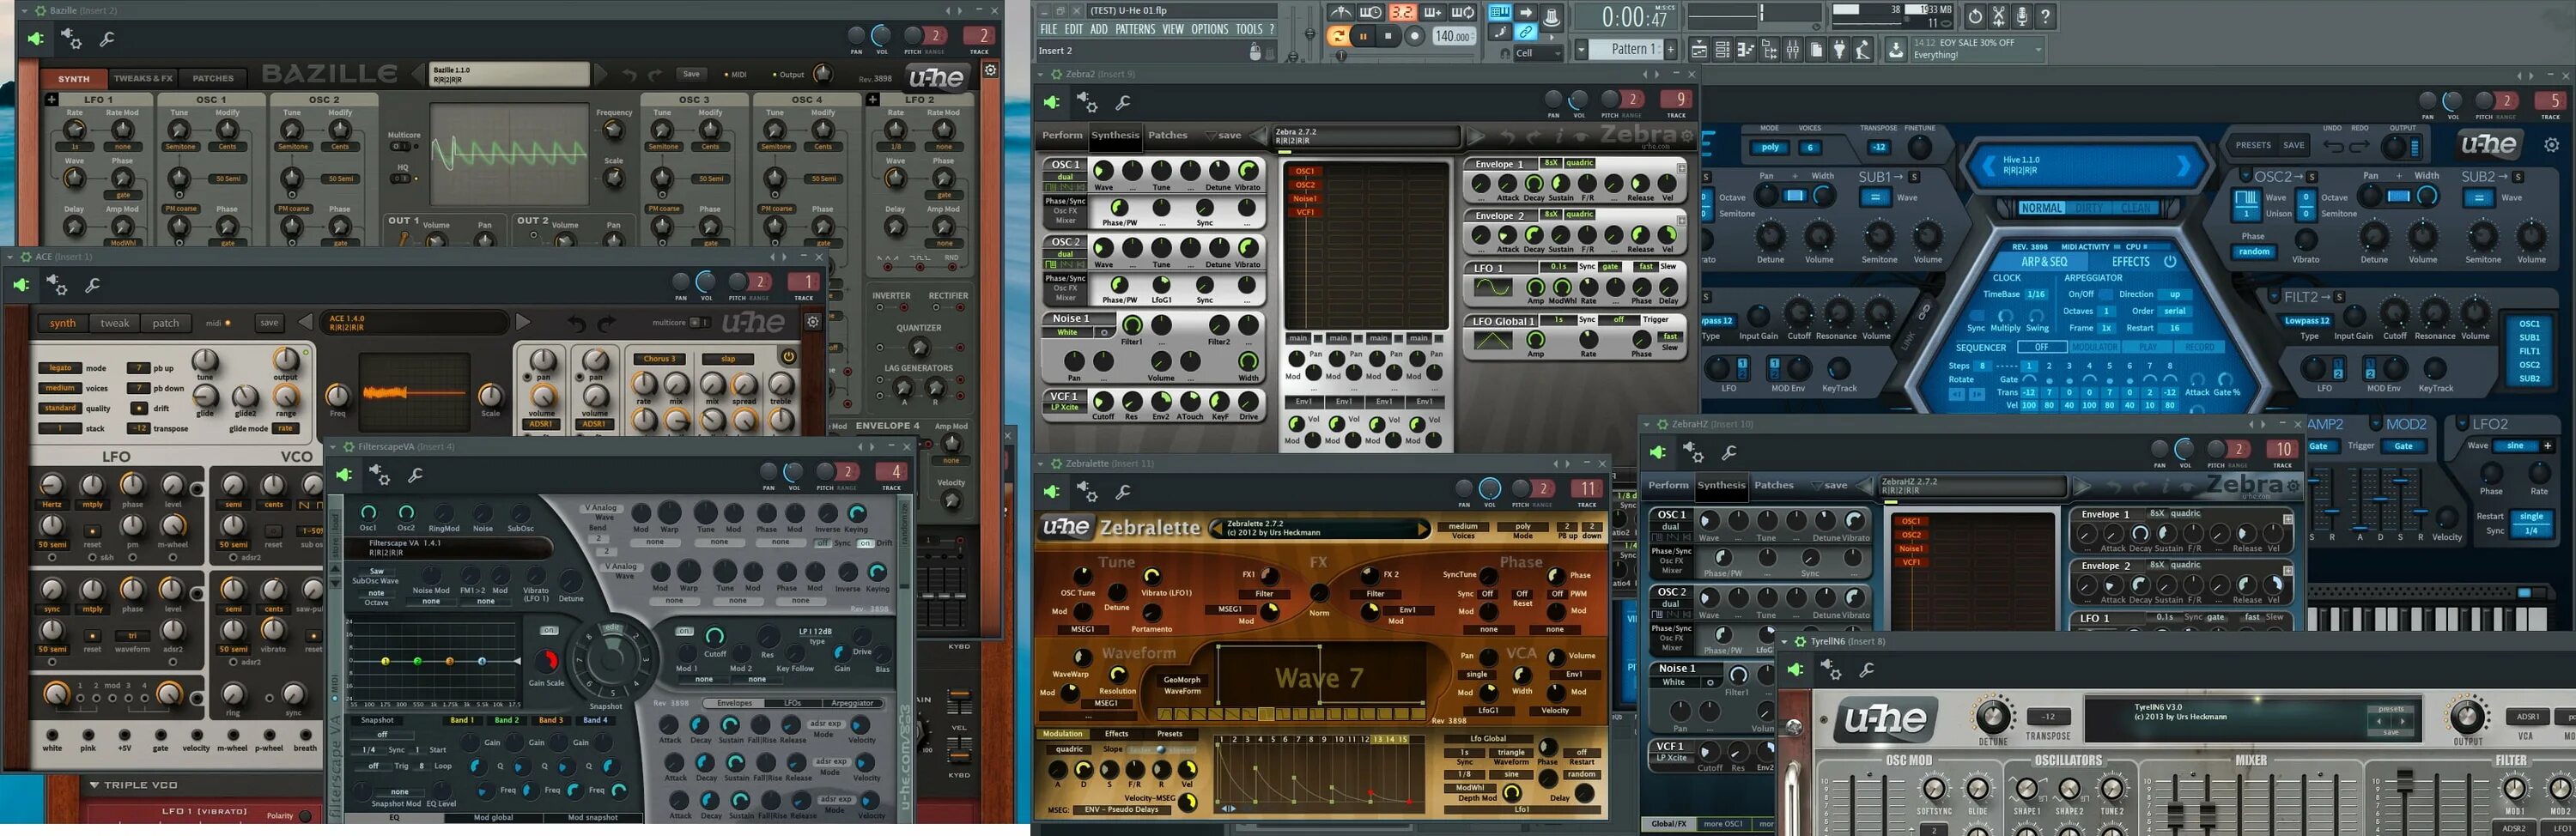Open Bazille detailed settings gear-plug icon
Screen dimensions: 2576x836
[x=71, y=38]
